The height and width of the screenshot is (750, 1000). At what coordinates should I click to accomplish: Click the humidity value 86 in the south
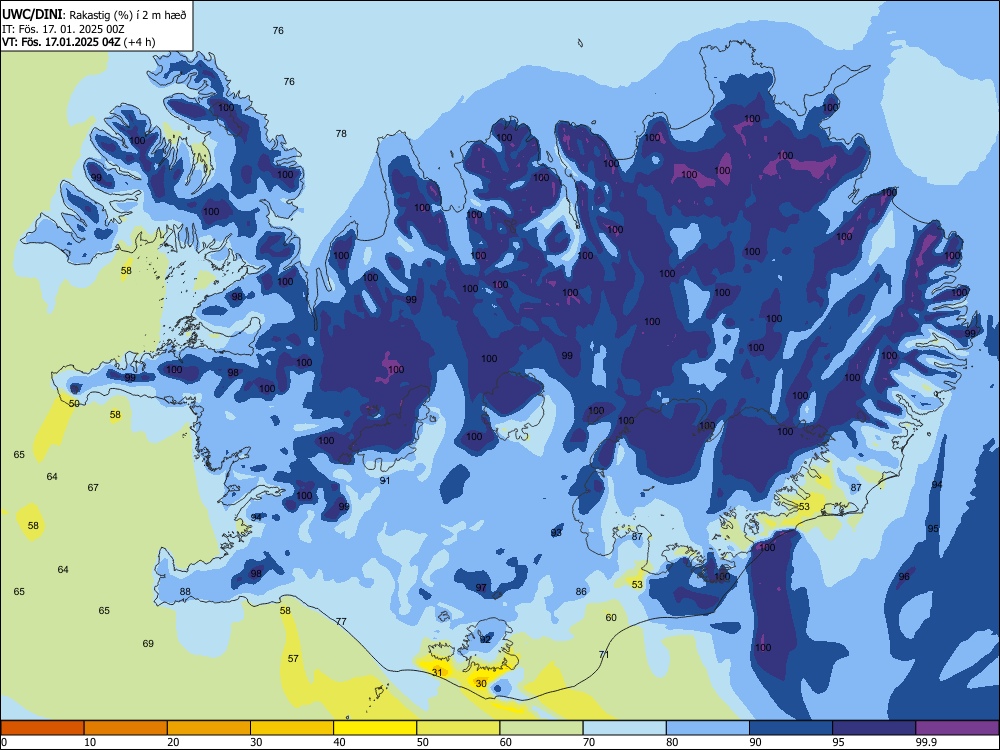click(581, 591)
